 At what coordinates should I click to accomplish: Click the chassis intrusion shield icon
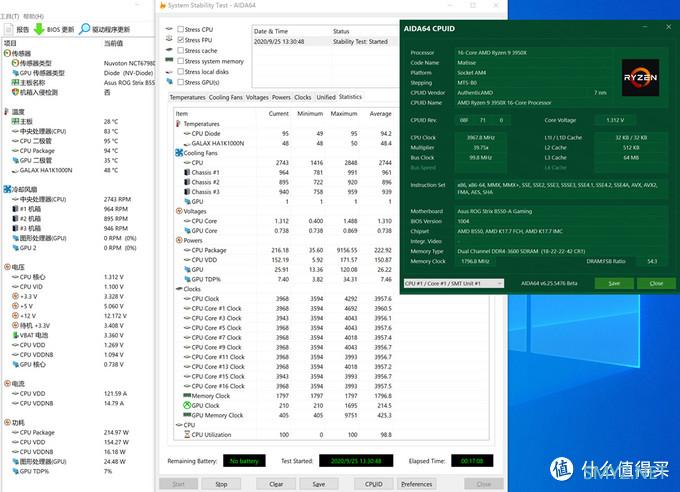[16, 92]
